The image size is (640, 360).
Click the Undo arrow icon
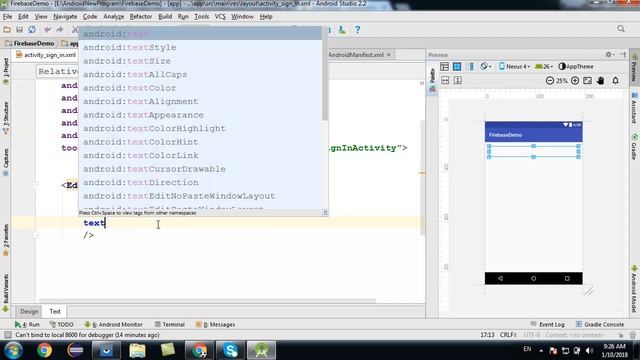point(47,29)
